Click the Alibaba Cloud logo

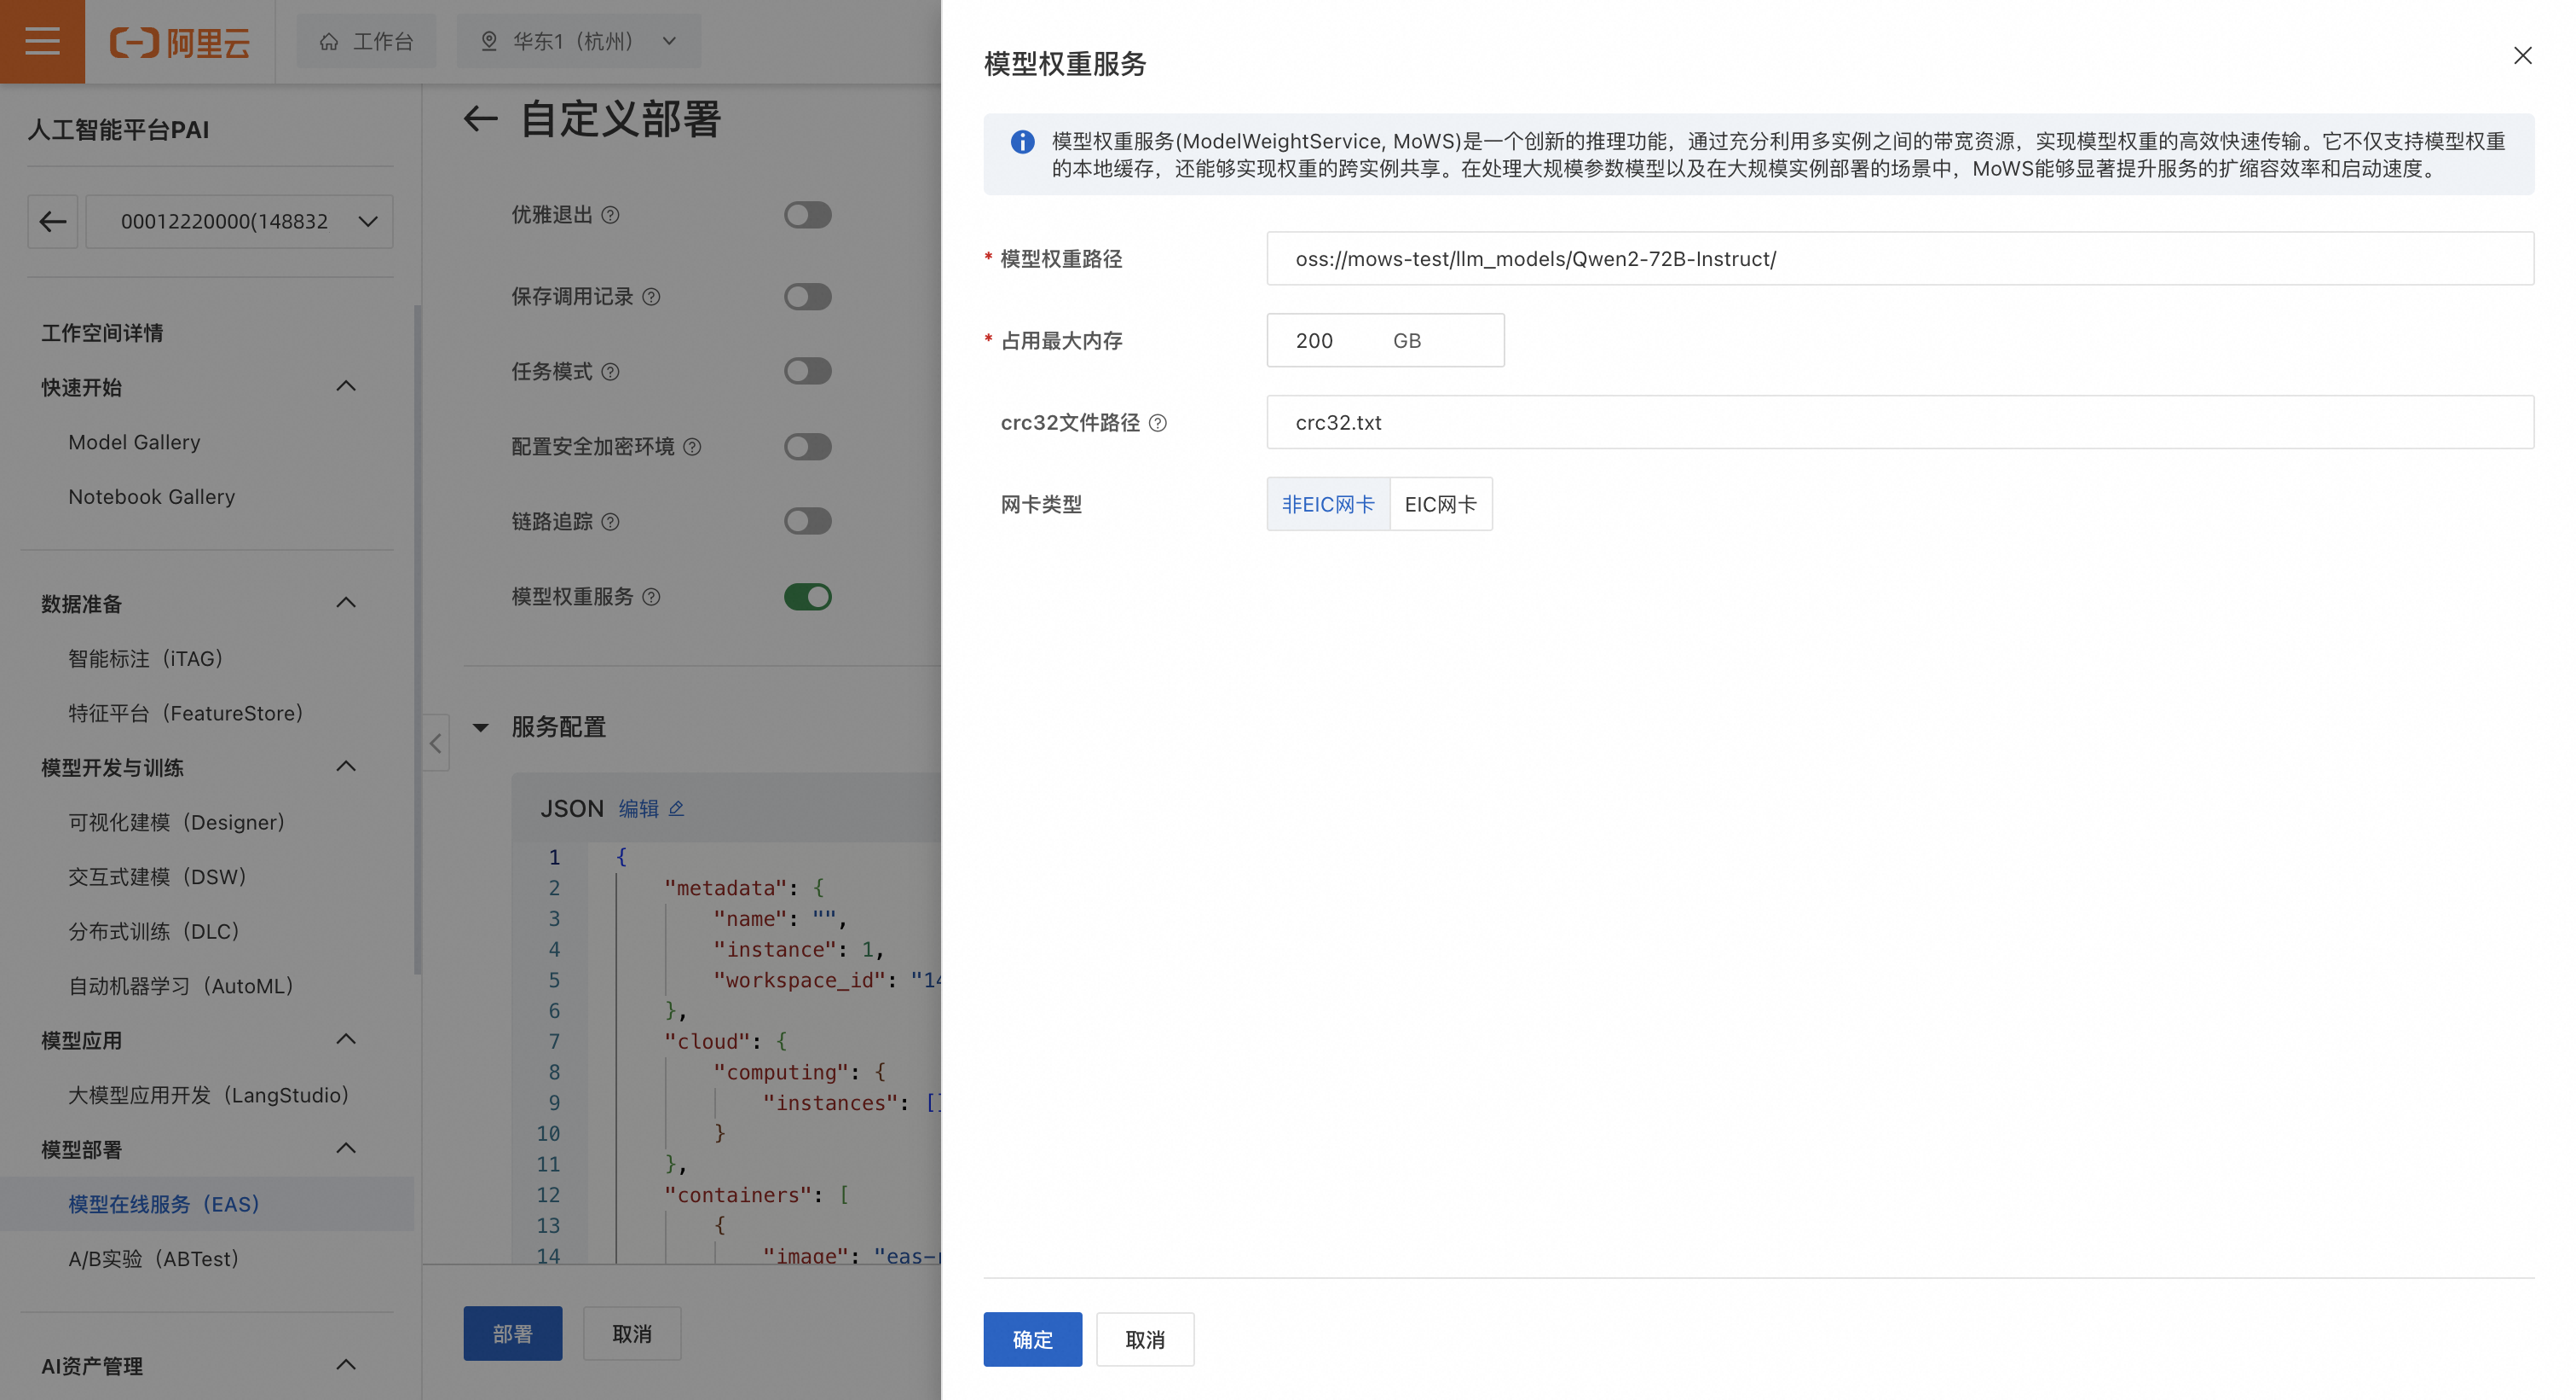point(180,42)
